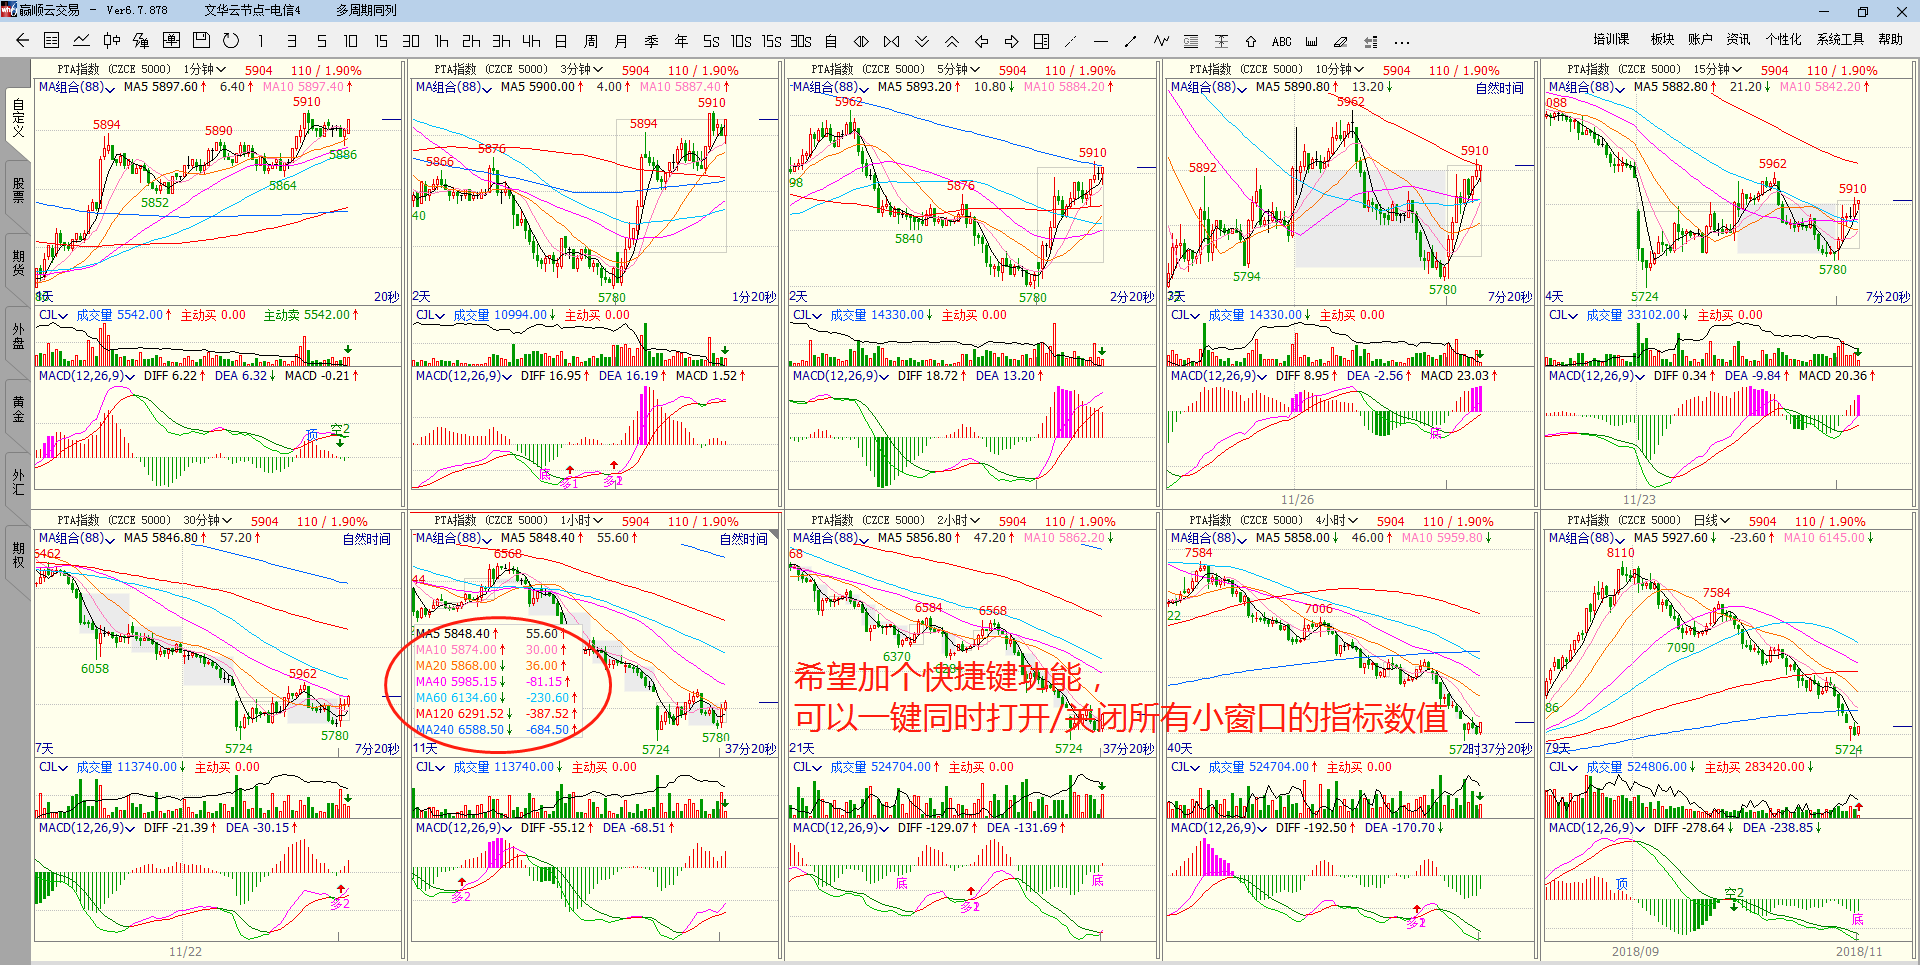Click 自然时间 label in the 30分钟 chart

[367, 539]
